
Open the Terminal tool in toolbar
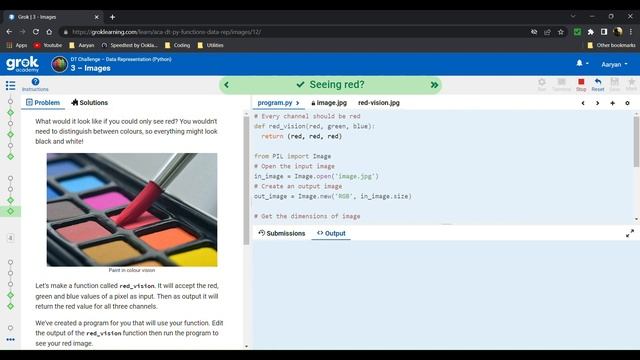pos(562,84)
